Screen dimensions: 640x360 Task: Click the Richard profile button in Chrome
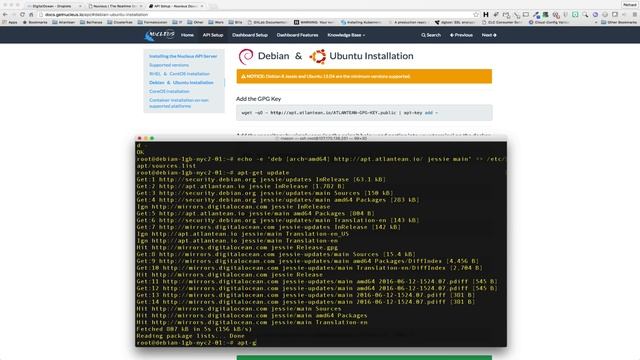pyautogui.click(x=630, y=5)
